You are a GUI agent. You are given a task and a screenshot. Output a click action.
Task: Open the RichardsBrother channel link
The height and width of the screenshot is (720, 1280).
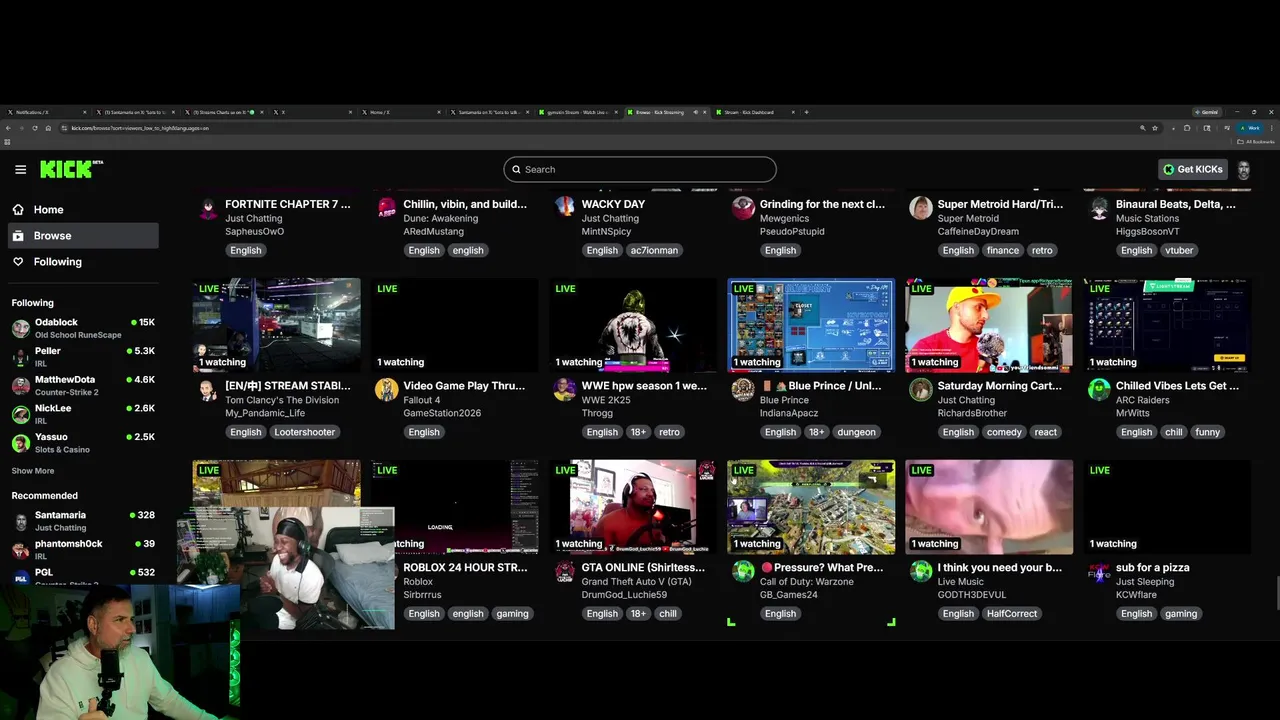(x=972, y=413)
